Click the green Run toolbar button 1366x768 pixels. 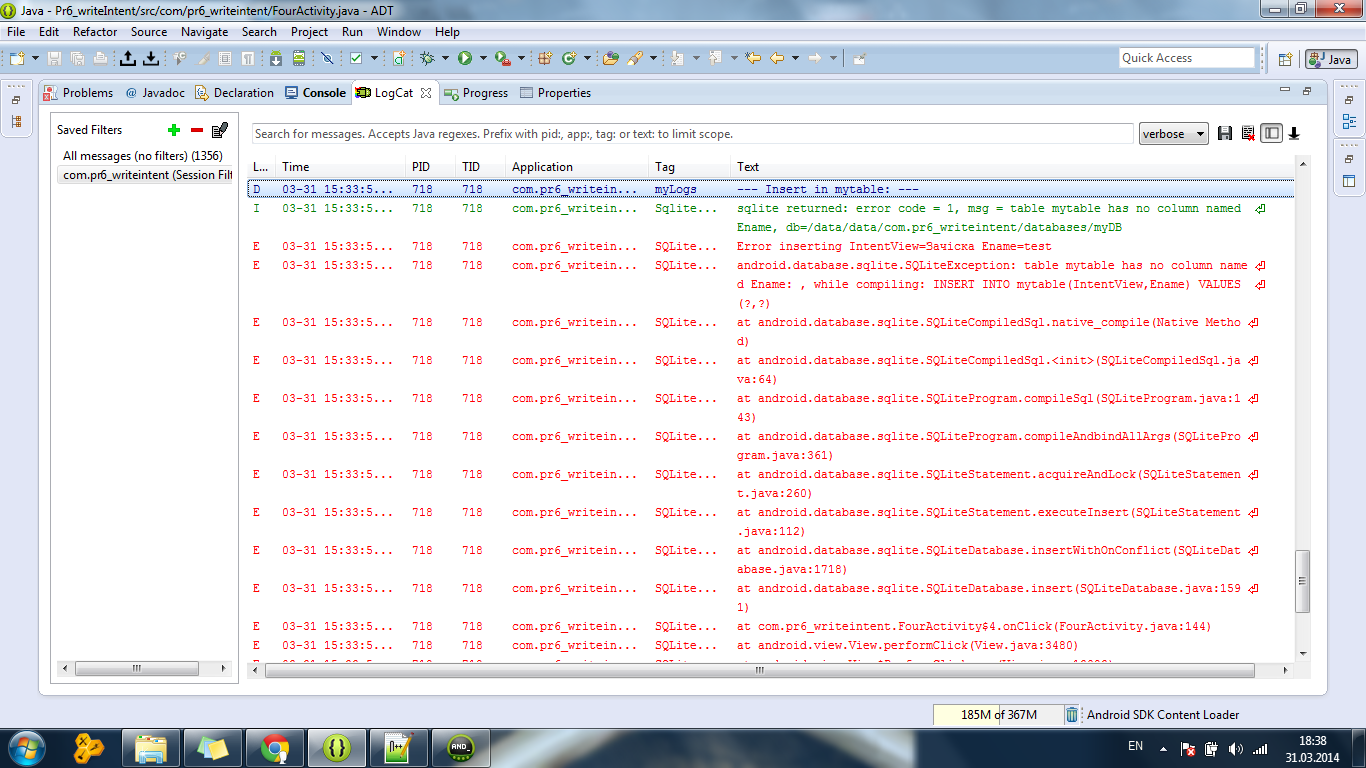[x=465, y=58]
